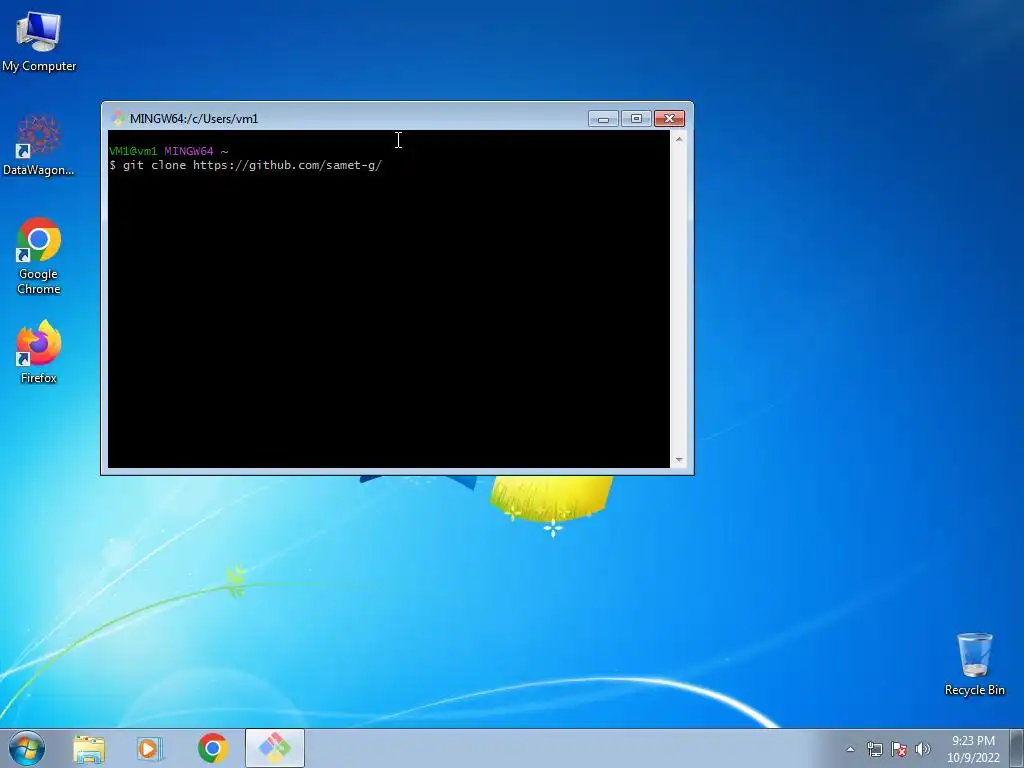Open Chrome from the taskbar
Screen dimensions: 1024x768
point(212,748)
